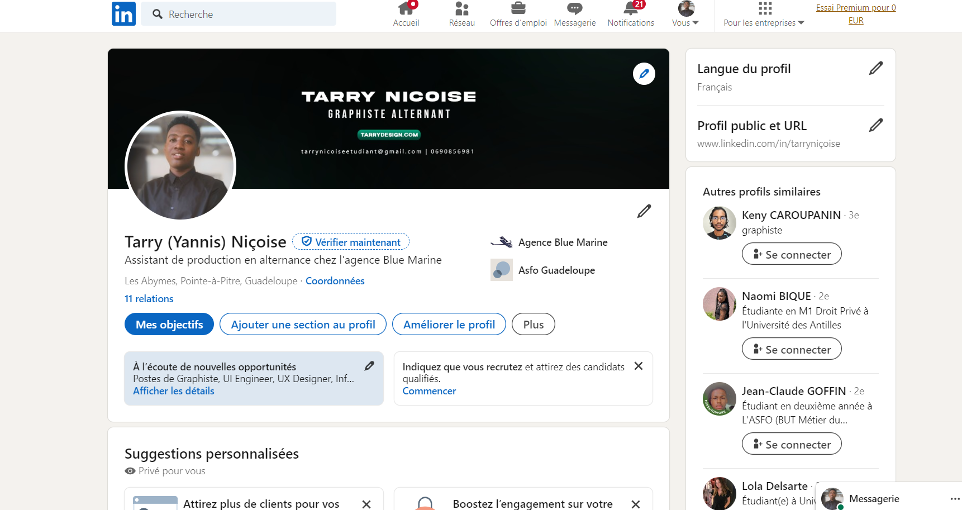Dismiss the recruiting card
This screenshot has height=510, width=962.
[638, 366]
